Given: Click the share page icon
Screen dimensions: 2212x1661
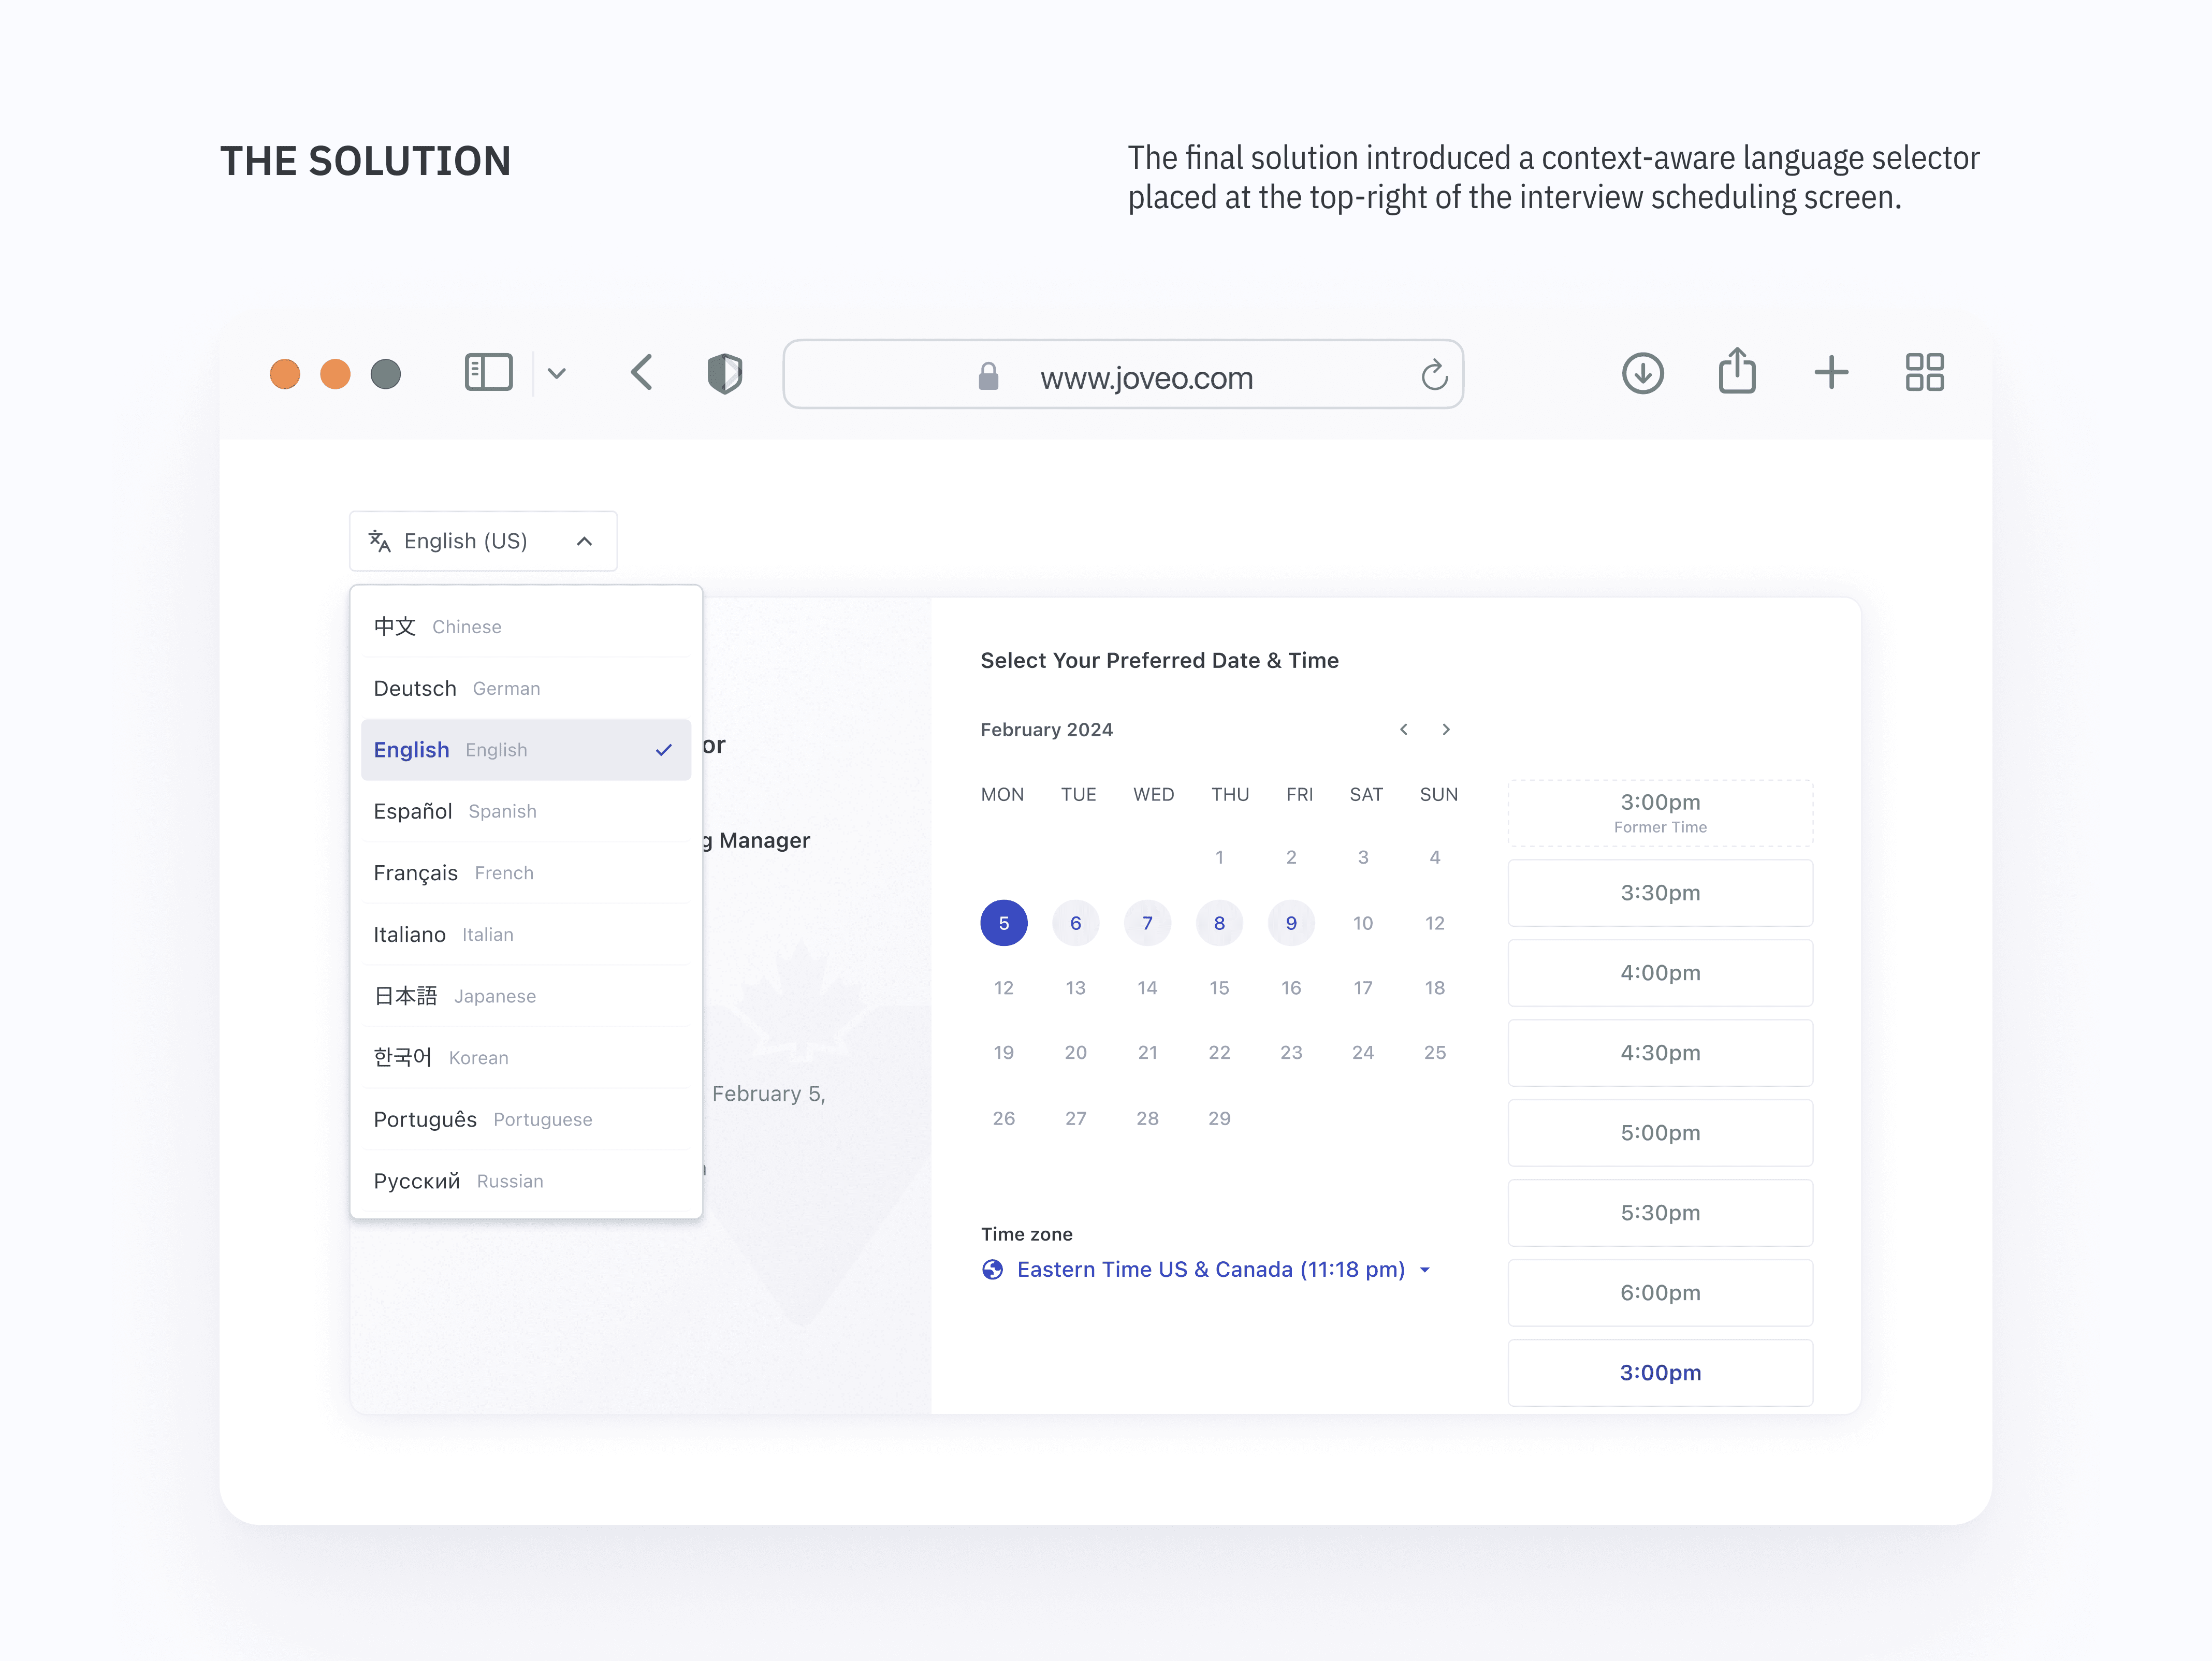Looking at the screenshot, I should pos(1737,371).
